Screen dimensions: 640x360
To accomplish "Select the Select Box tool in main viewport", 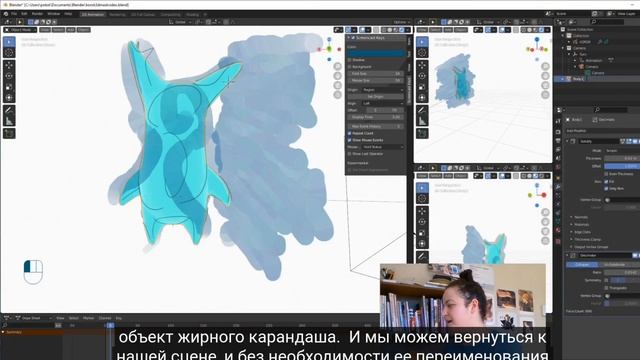I will tap(9, 42).
